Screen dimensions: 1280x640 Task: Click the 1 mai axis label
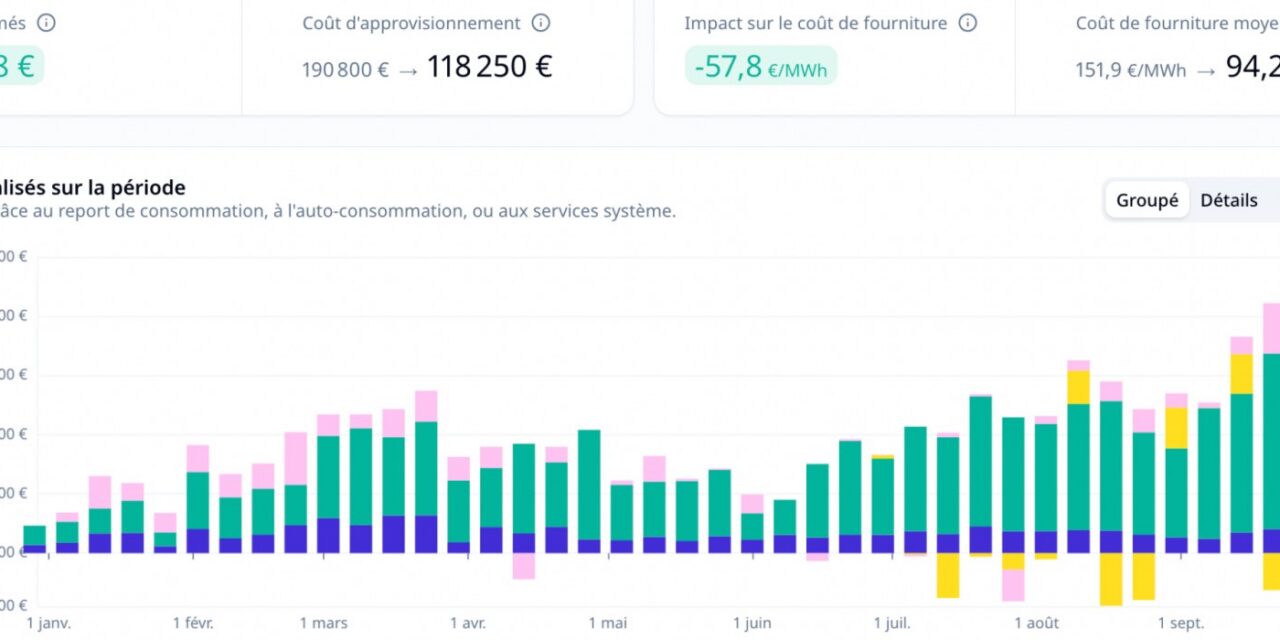pos(606,623)
